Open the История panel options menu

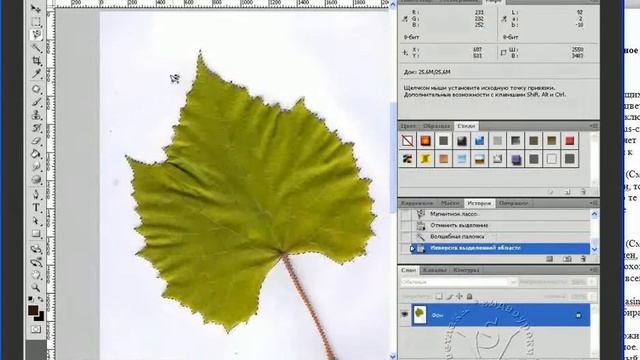tap(594, 203)
